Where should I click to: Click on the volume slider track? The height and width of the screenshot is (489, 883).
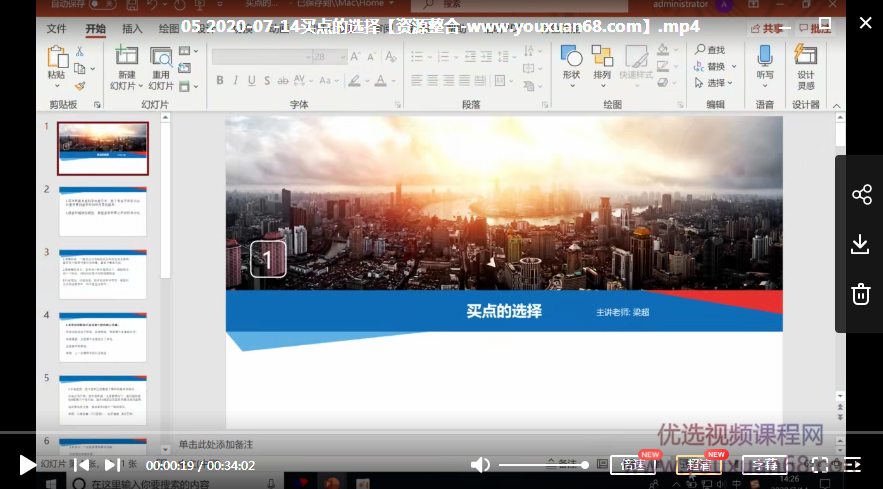coord(541,465)
